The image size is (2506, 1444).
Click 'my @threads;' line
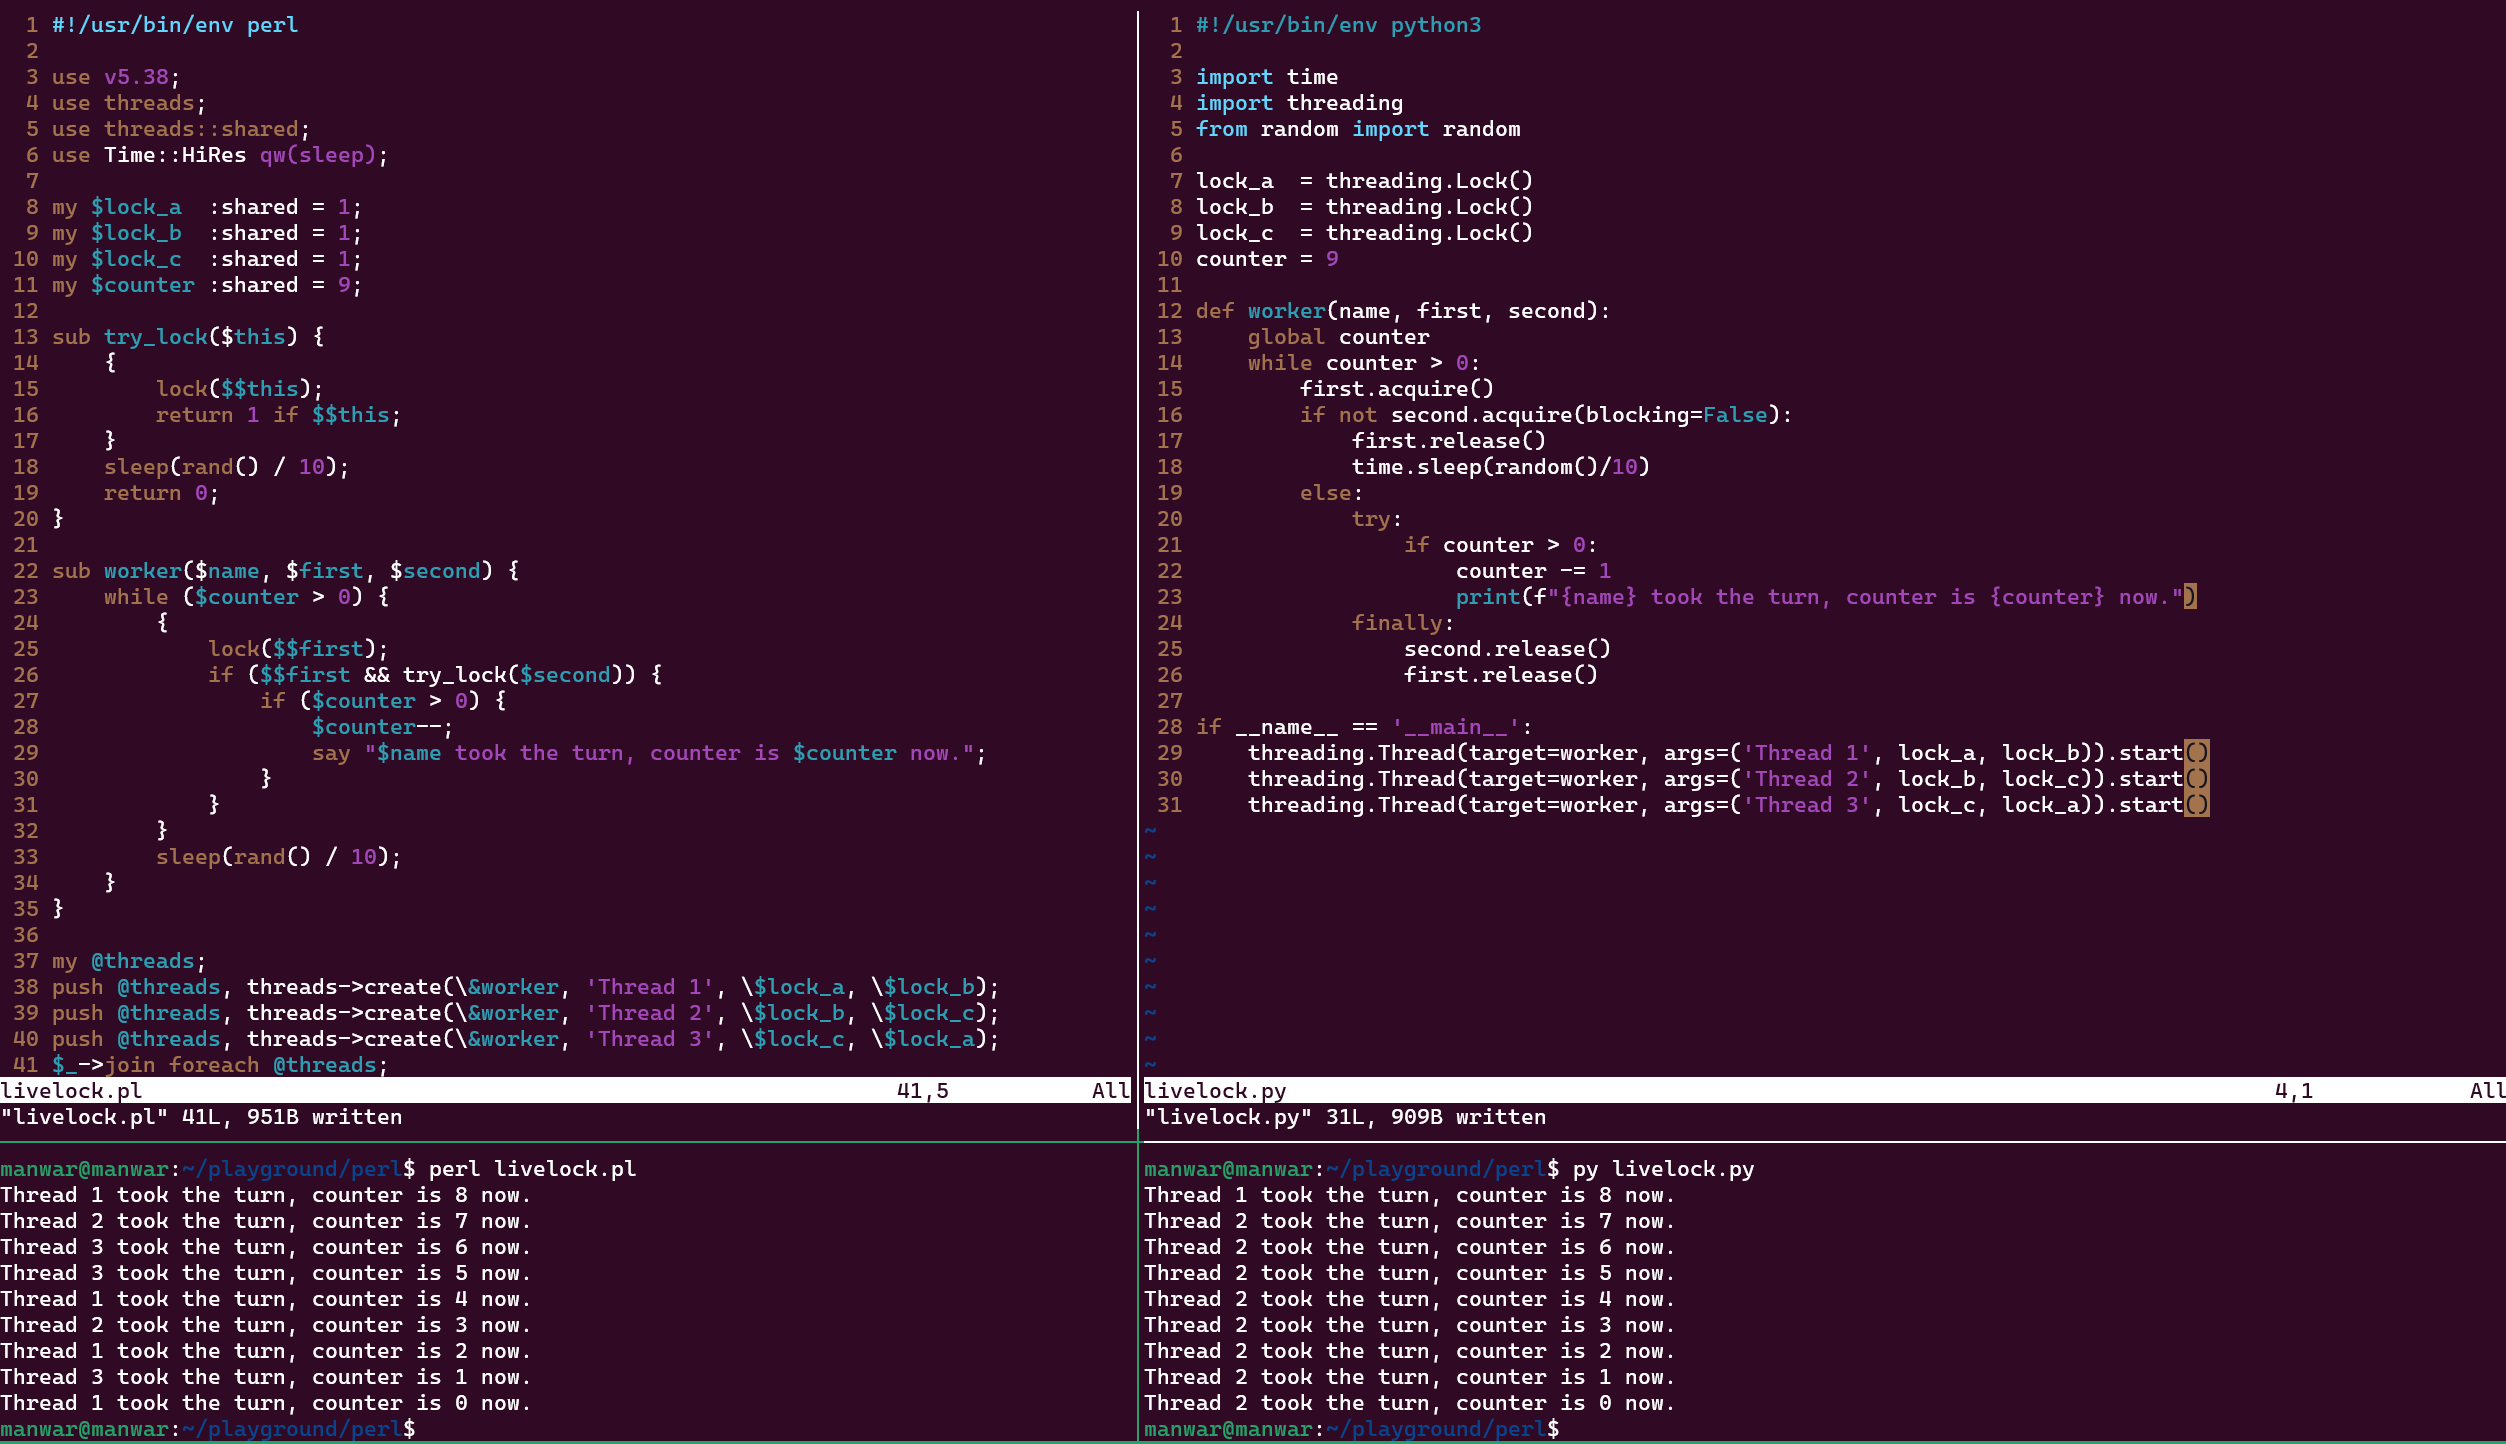129,961
